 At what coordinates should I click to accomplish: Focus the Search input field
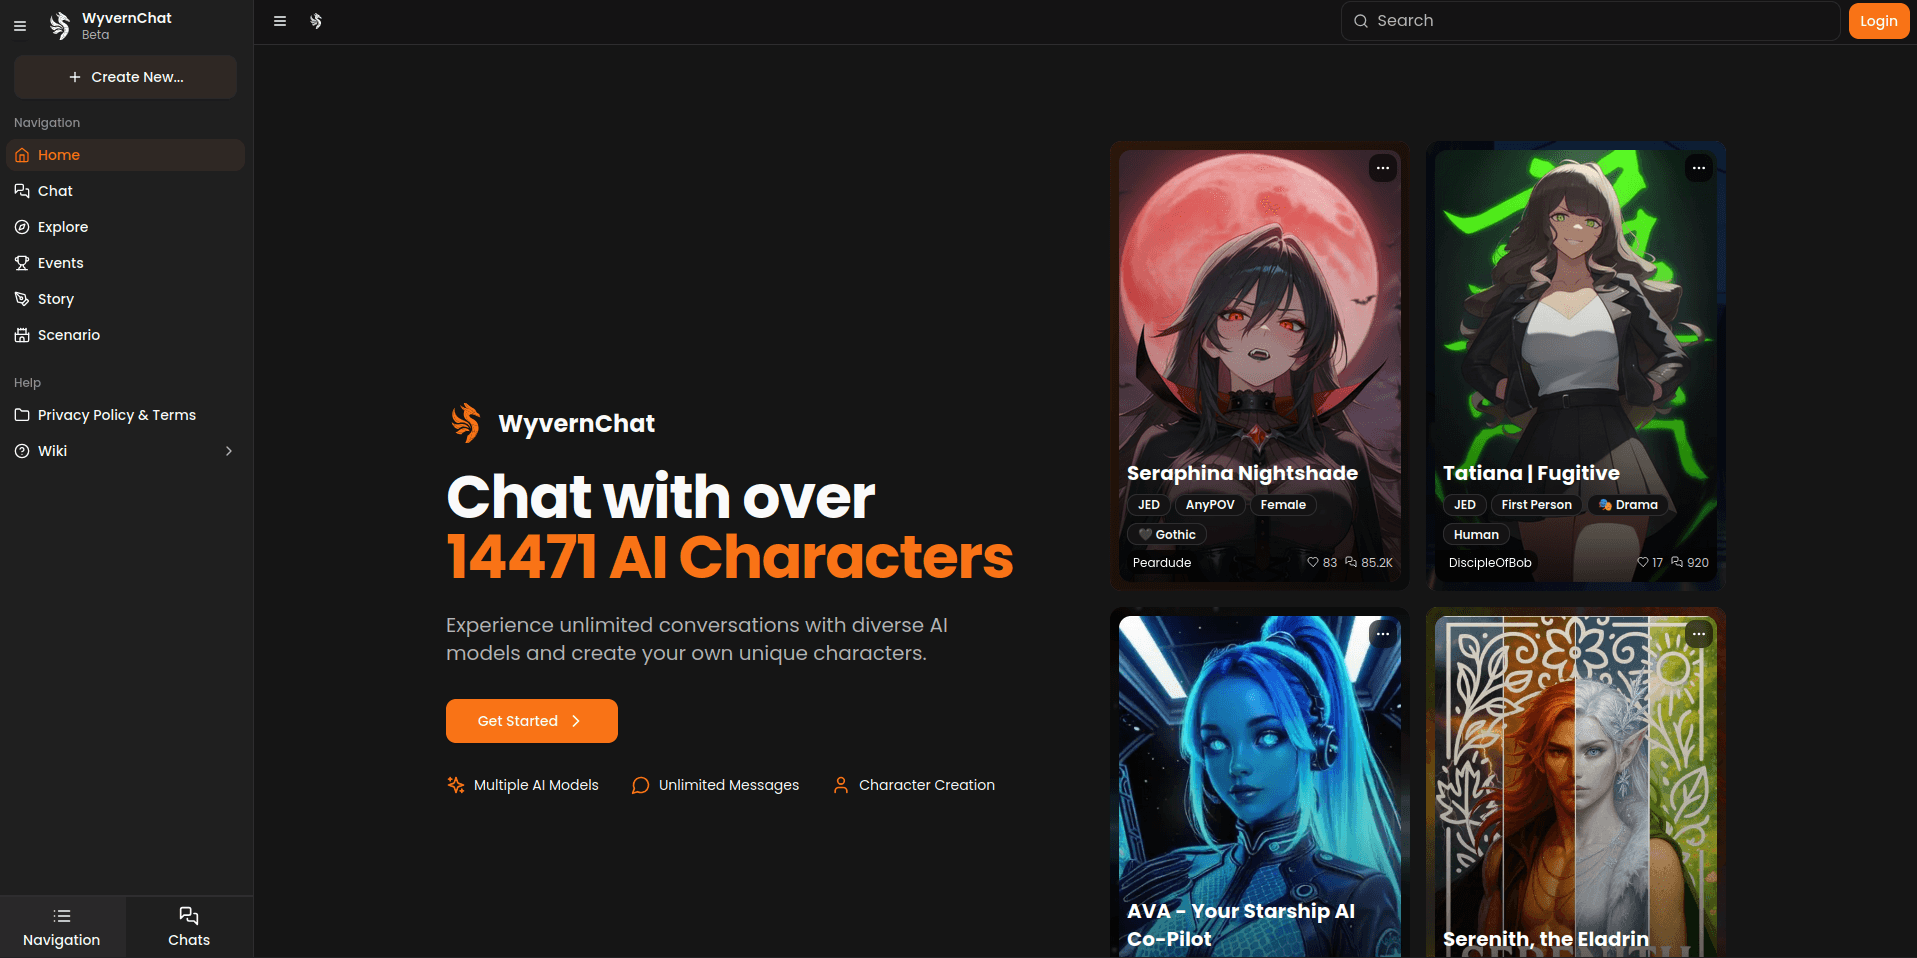(x=1590, y=21)
